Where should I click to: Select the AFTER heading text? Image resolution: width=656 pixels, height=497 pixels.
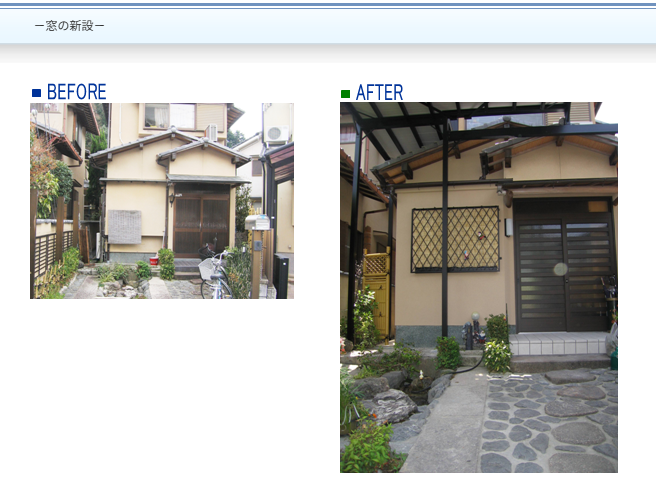tap(379, 92)
